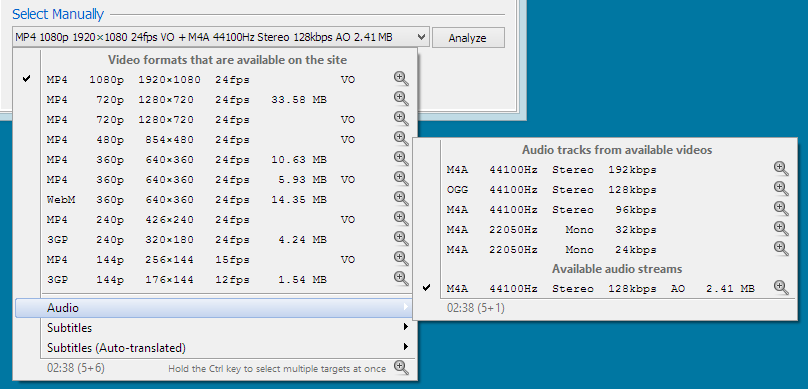Expand Subtitles (Auto-translated) submenu
The height and width of the screenshot is (389, 808).
pyautogui.click(x=214, y=348)
